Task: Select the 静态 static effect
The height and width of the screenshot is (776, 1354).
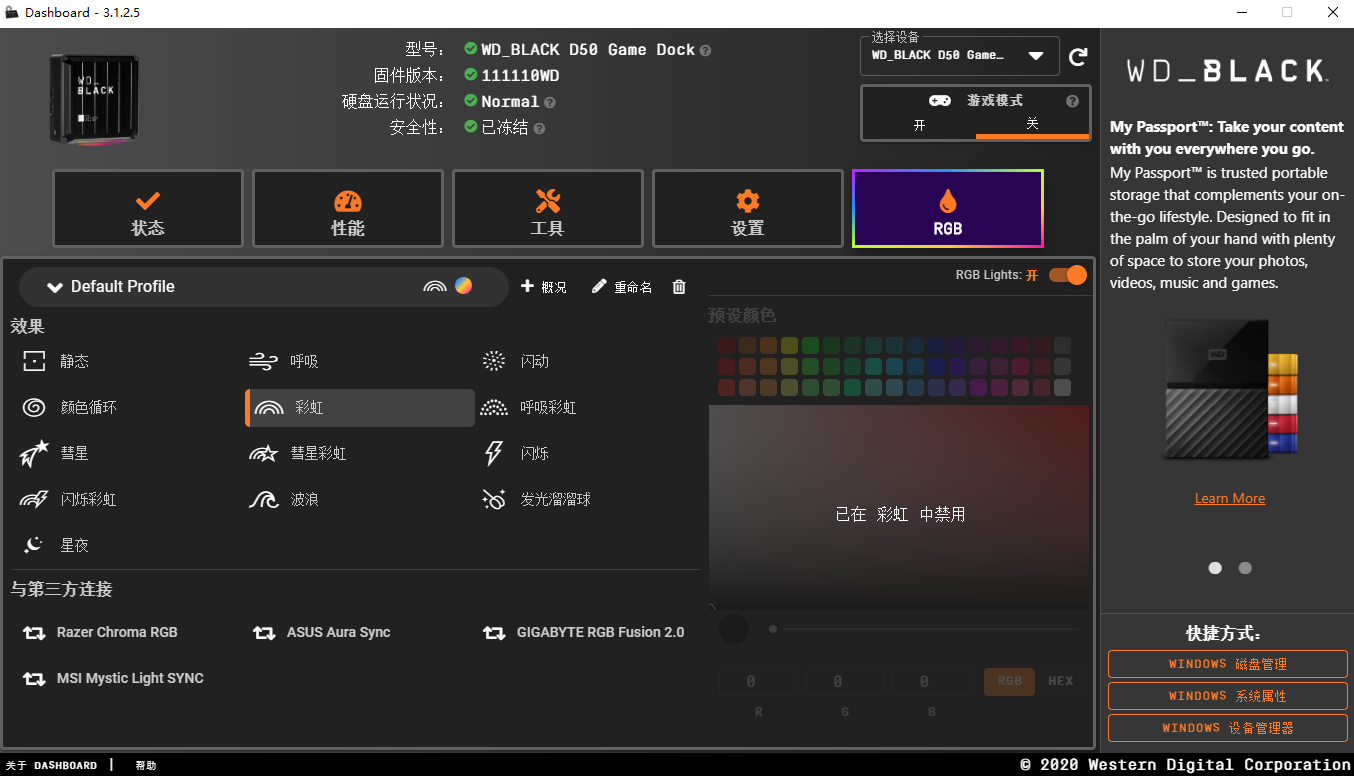Action: [56, 362]
